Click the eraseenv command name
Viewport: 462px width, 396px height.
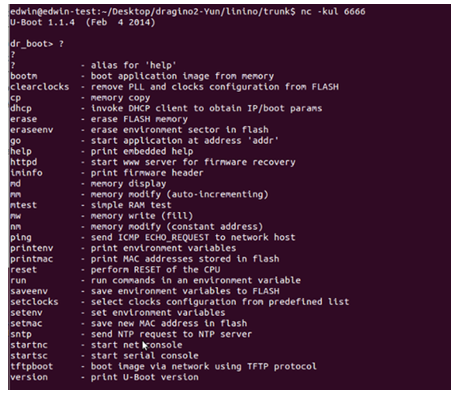pos(32,130)
